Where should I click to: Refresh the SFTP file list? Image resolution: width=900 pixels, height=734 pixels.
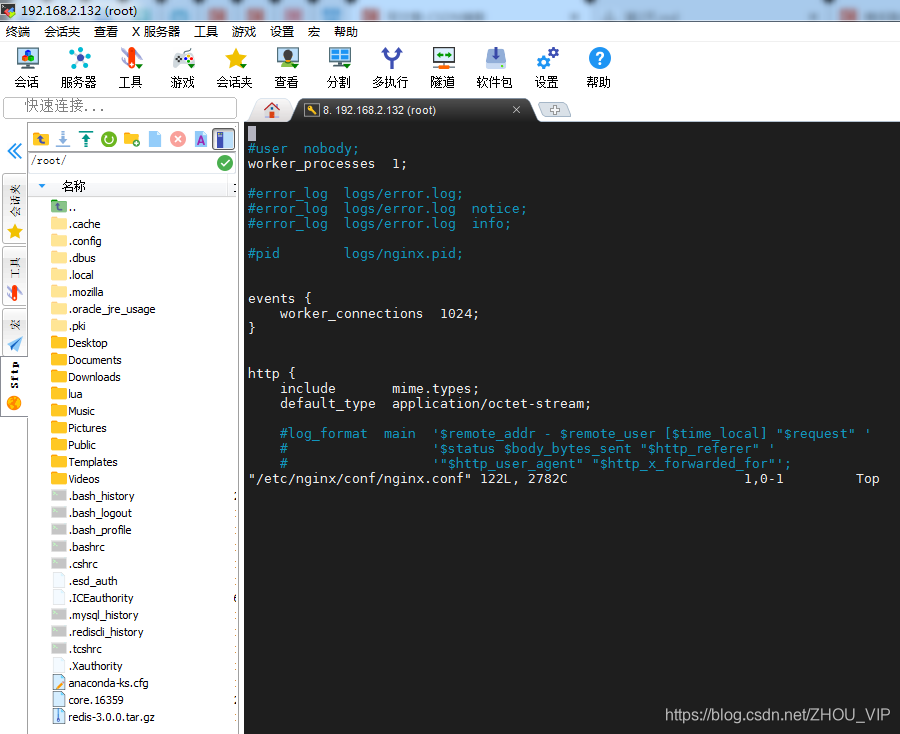[109, 139]
